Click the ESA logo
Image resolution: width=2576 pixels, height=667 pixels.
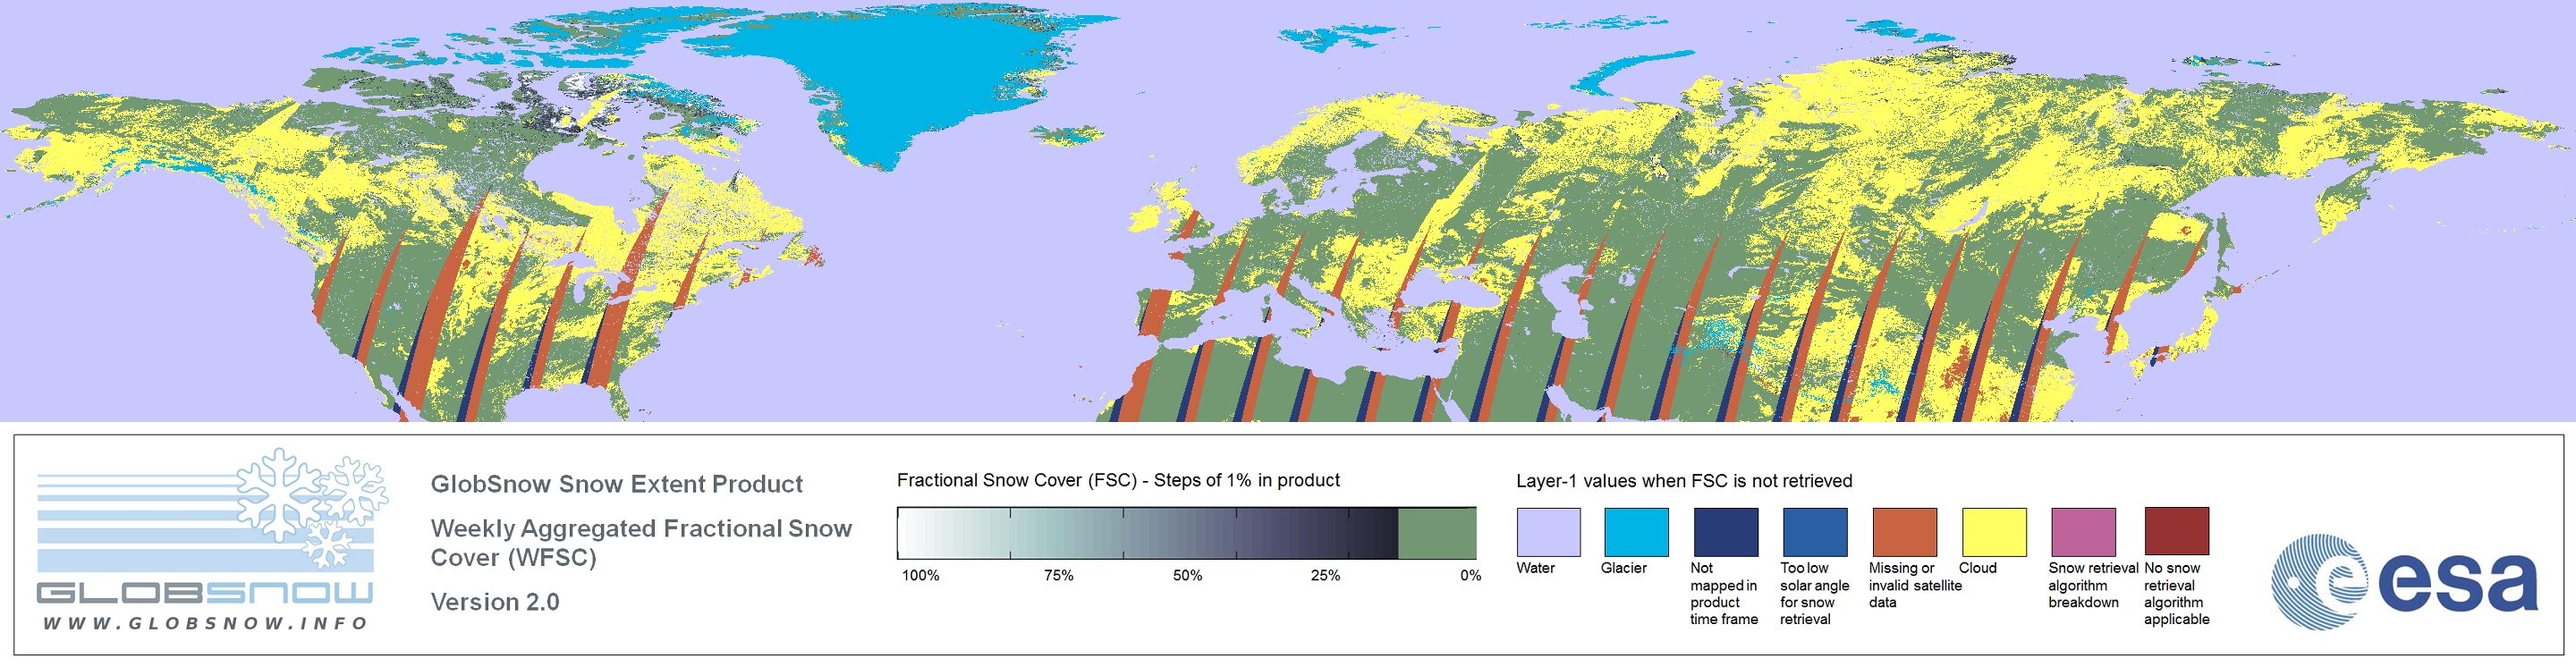click(x=2405, y=582)
